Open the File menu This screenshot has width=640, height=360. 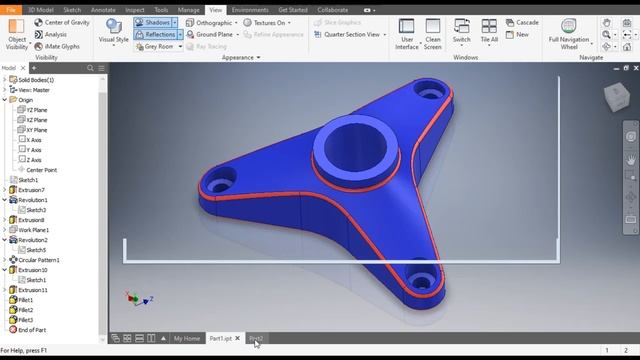click(x=11, y=10)
